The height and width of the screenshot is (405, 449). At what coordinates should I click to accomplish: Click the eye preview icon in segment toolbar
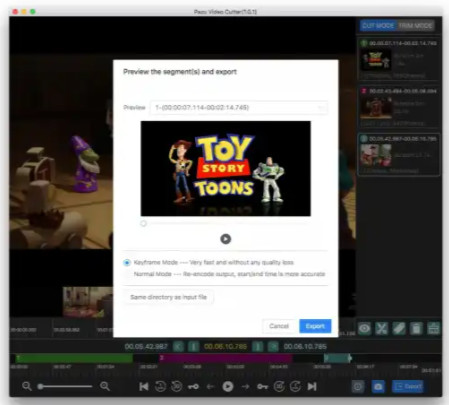(364, 329)
